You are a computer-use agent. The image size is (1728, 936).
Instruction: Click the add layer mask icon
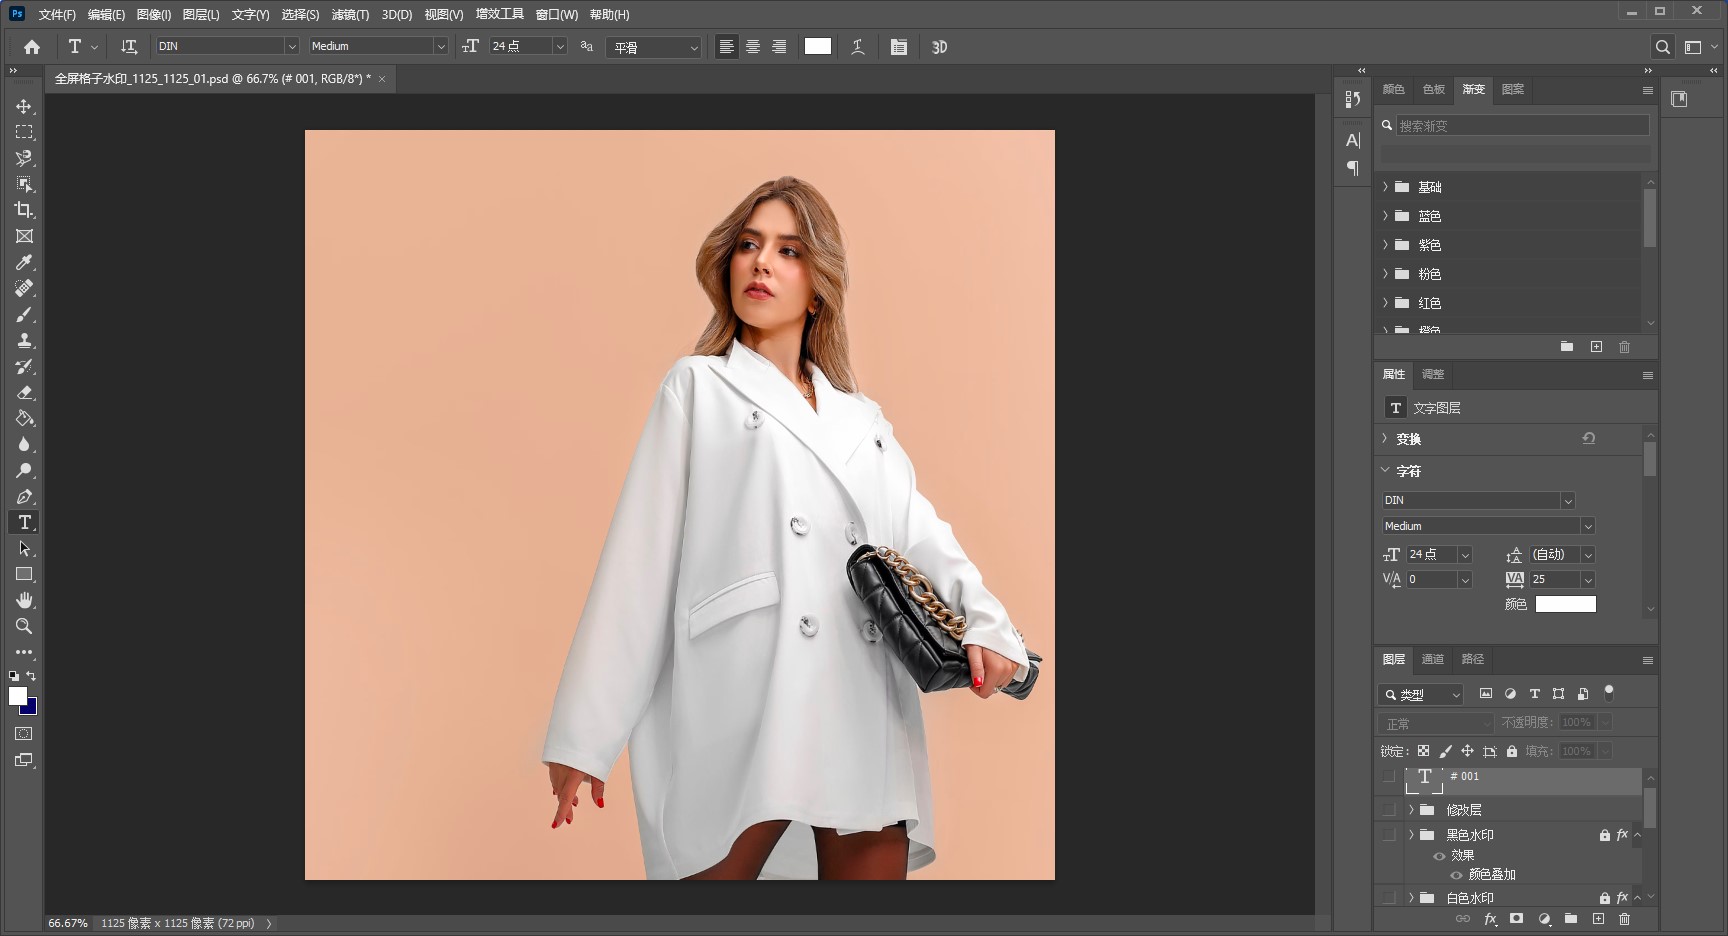[1517, 918]
